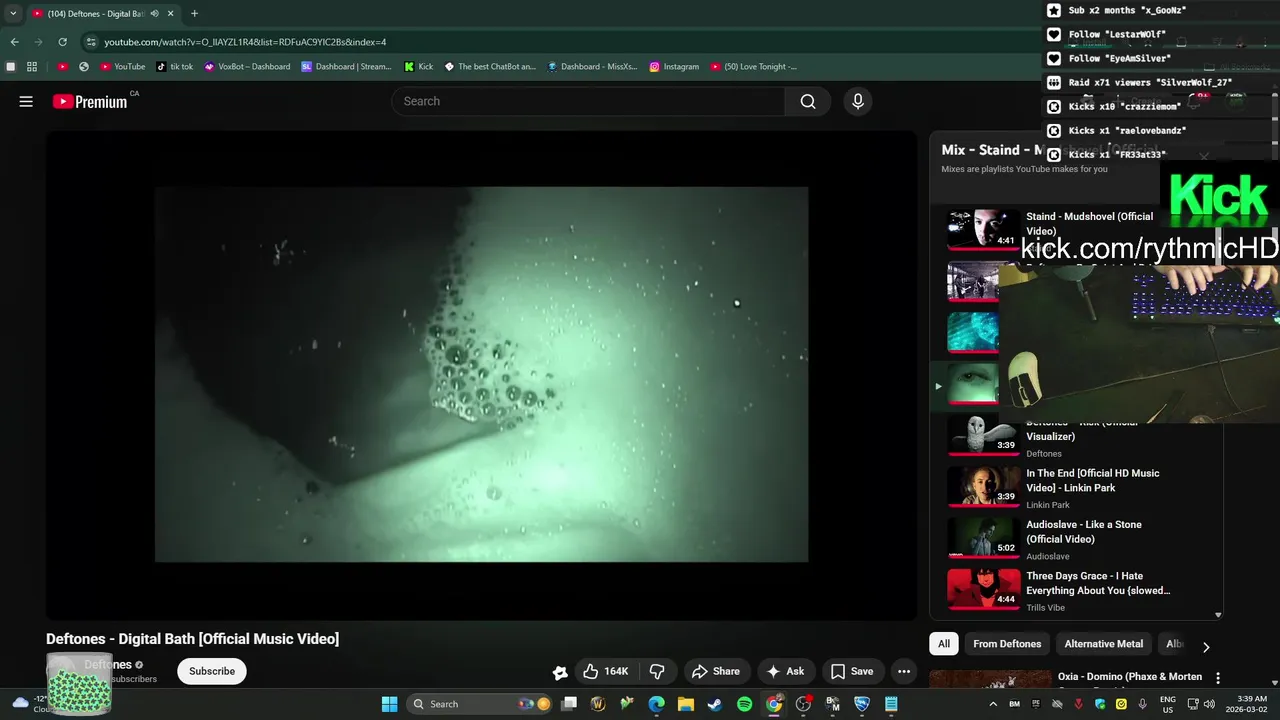The width and height of the screenshot is (1280, 720).
Task: Open the Dashboard | Stream... bookmark
Action: pyautogui.click(x=346, y=67)
